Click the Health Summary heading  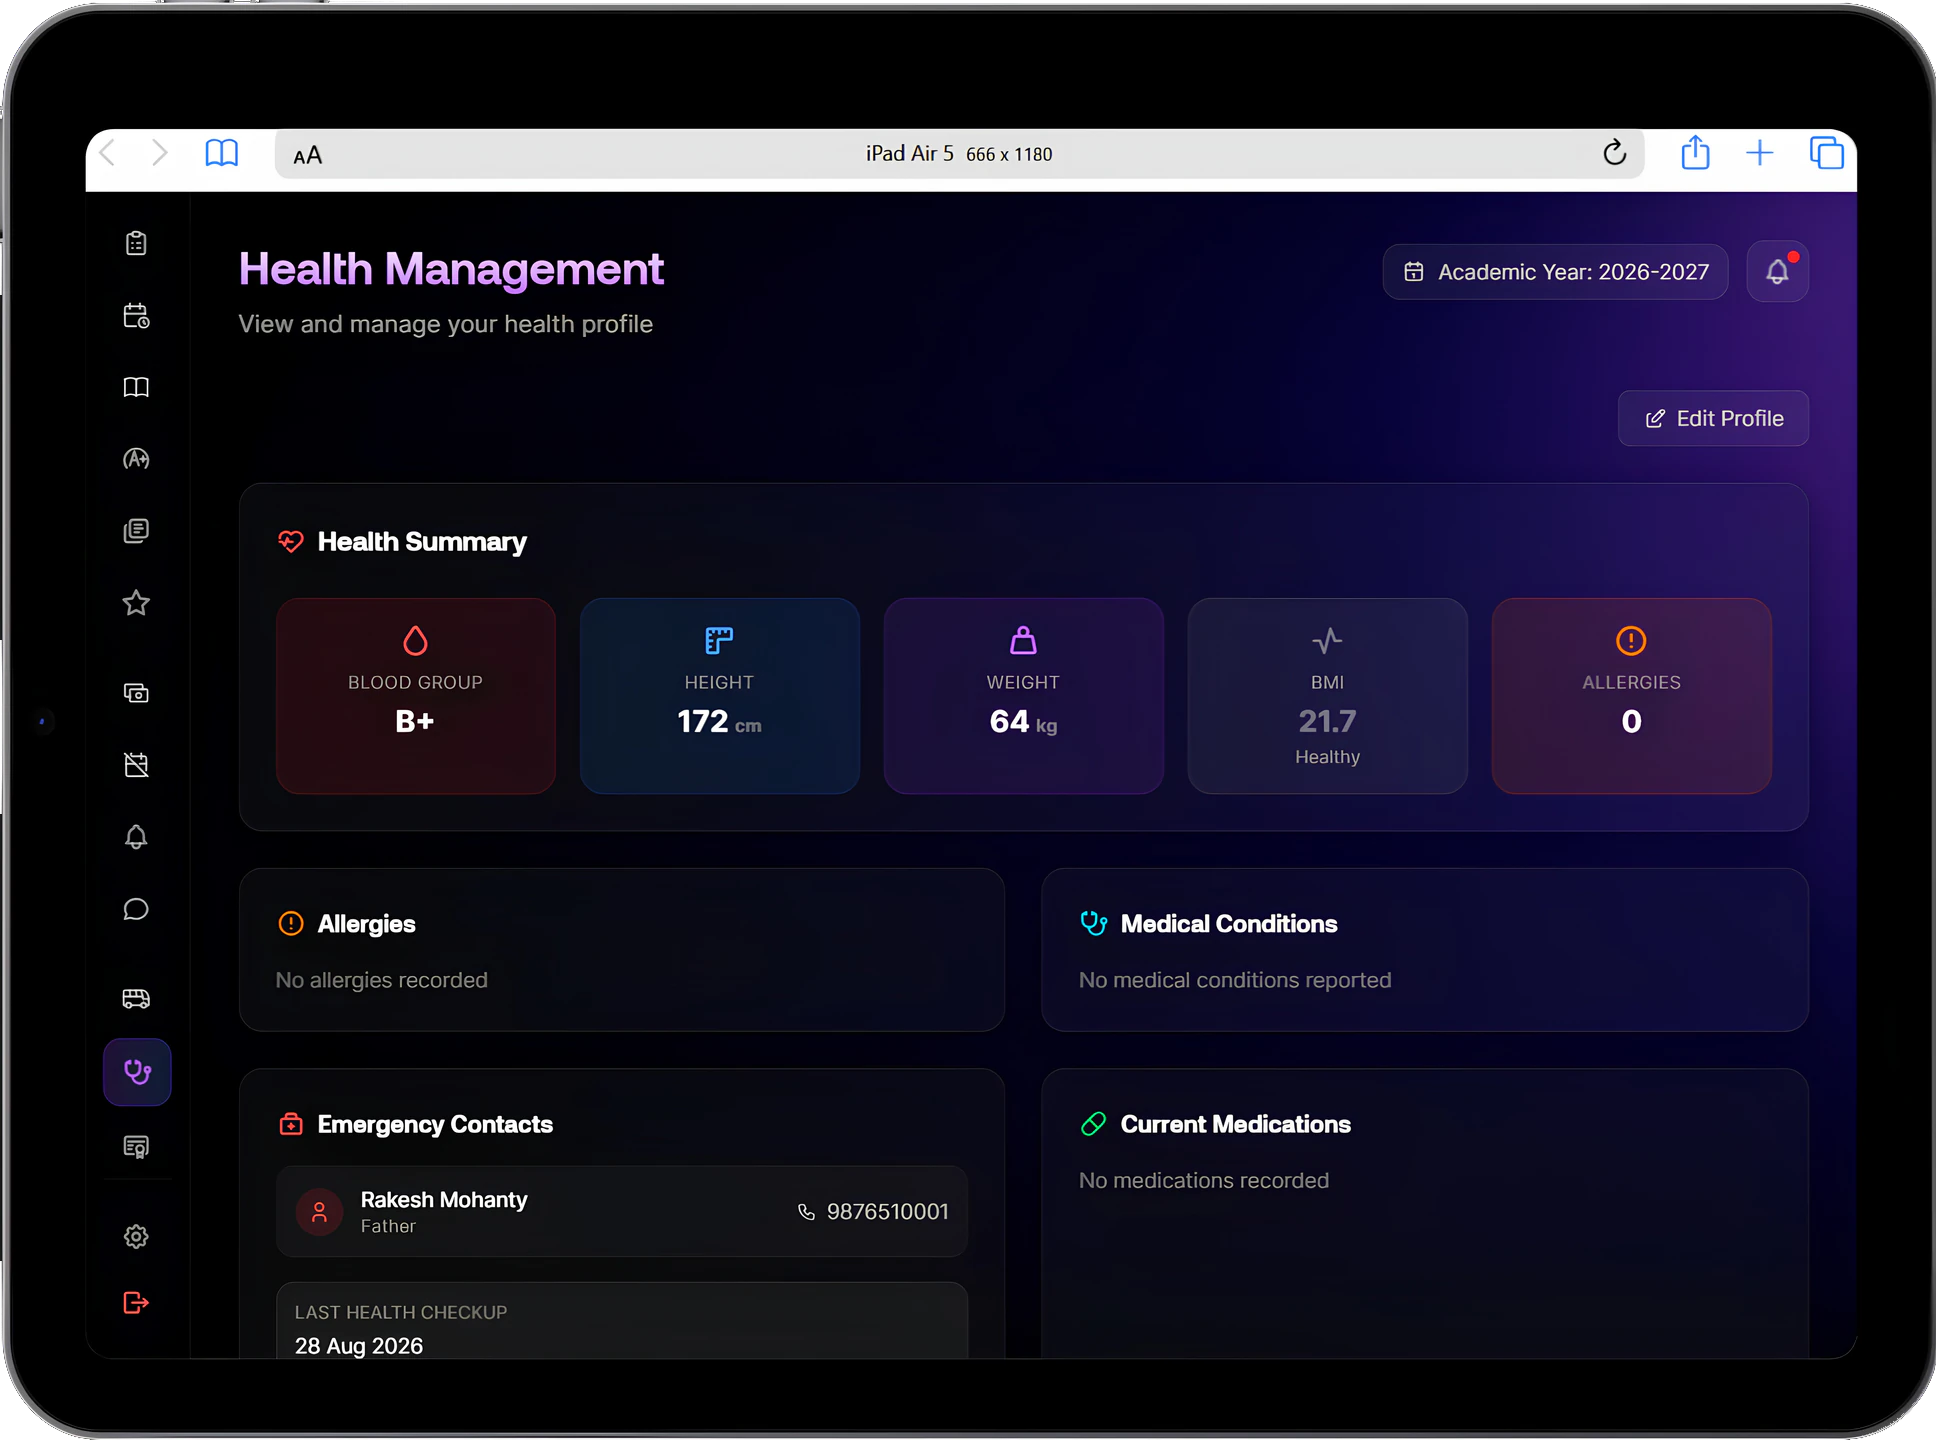pos(422,542)
